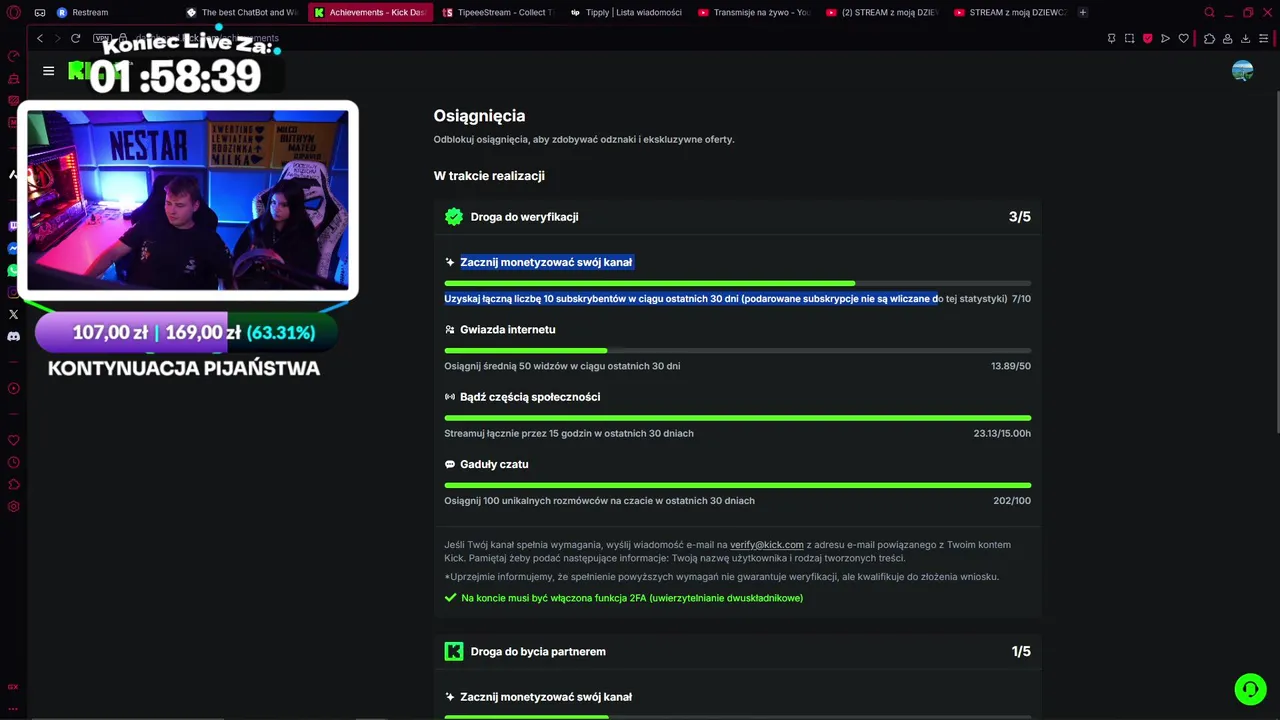Click the Bądź częścią społeczności progress bar
This screenshot has height=720, width=1280.
(738, 418)
